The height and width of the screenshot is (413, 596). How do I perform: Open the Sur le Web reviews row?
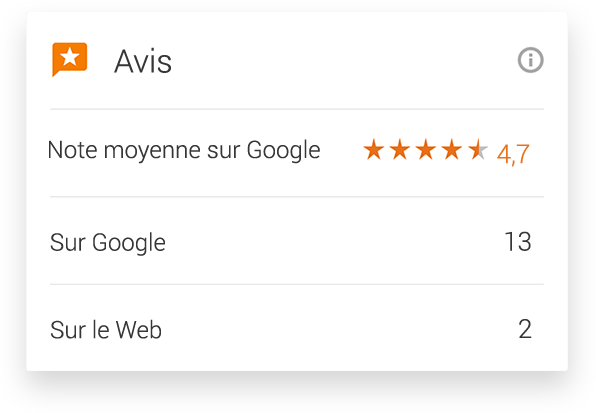tap(297, 328)
